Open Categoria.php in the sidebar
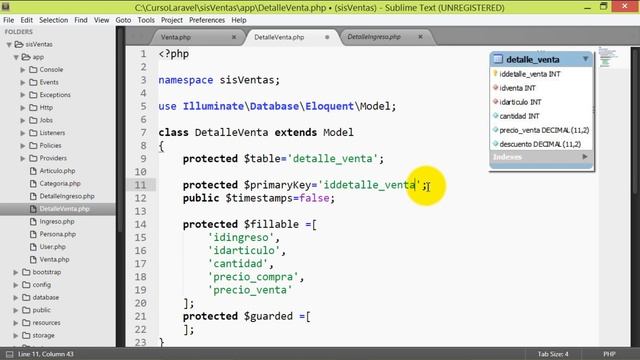This screenshot has height=360, width=640. click(x=60, y=183)
